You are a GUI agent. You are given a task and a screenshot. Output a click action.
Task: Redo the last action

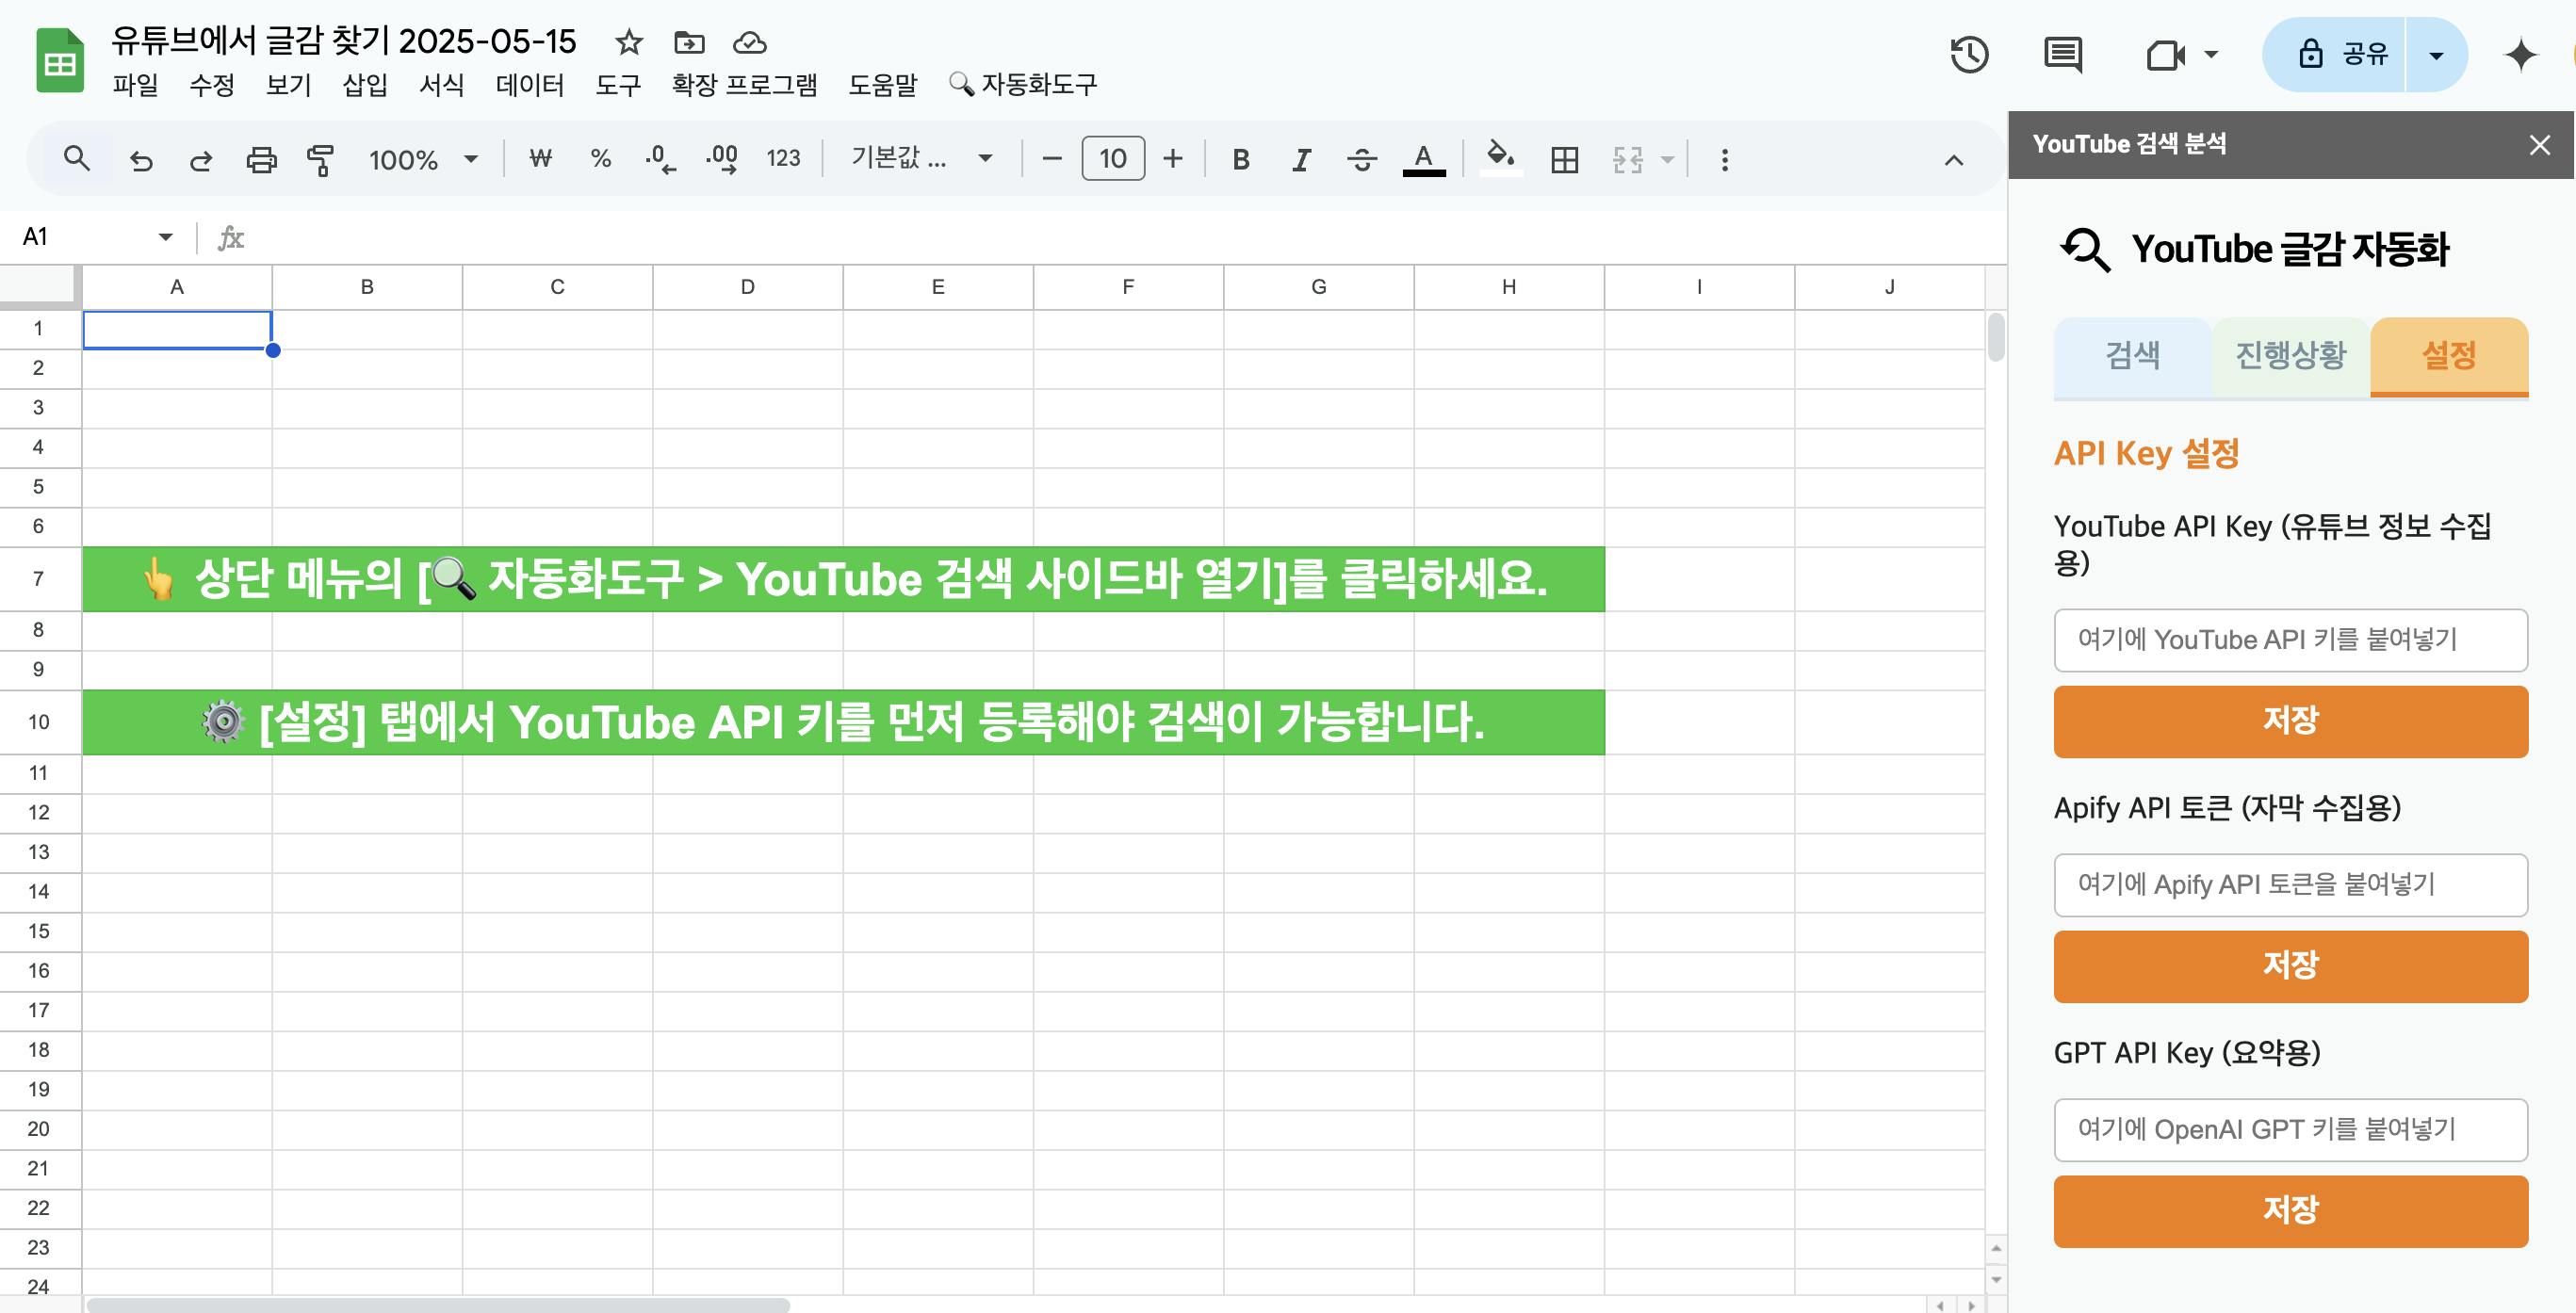[x=201, y=159]
